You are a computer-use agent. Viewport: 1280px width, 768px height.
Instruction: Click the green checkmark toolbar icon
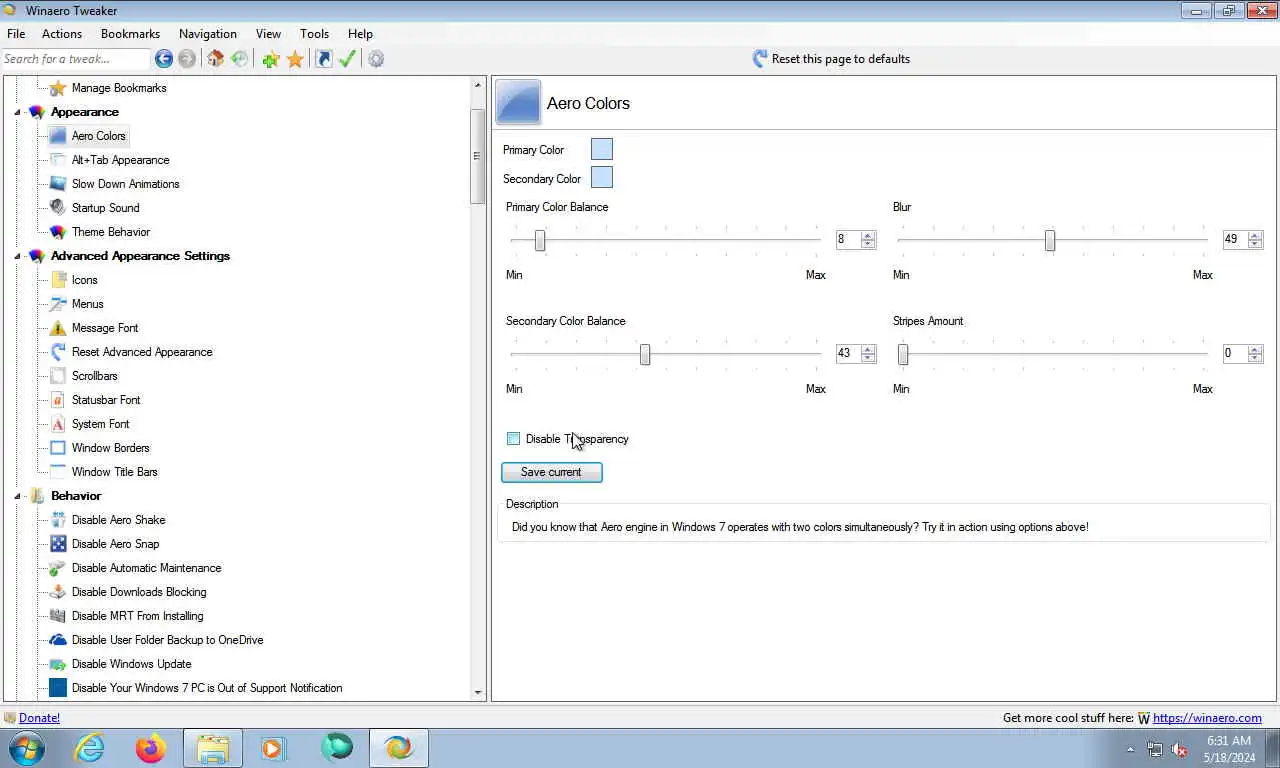coord(347,59)
